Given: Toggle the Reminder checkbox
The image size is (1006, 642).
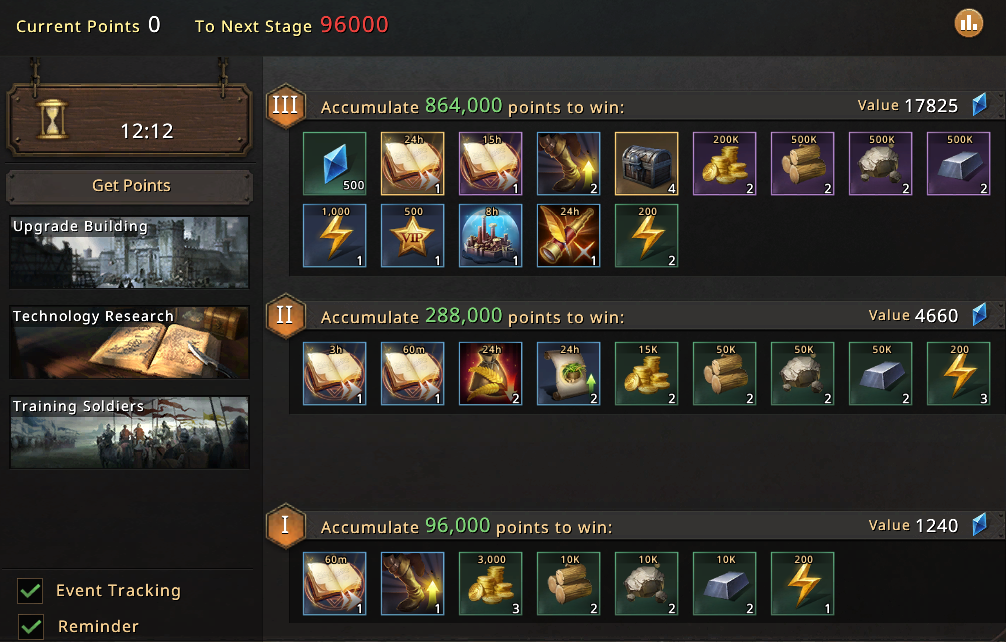Looking at the screenshot, I should point(30,627).
